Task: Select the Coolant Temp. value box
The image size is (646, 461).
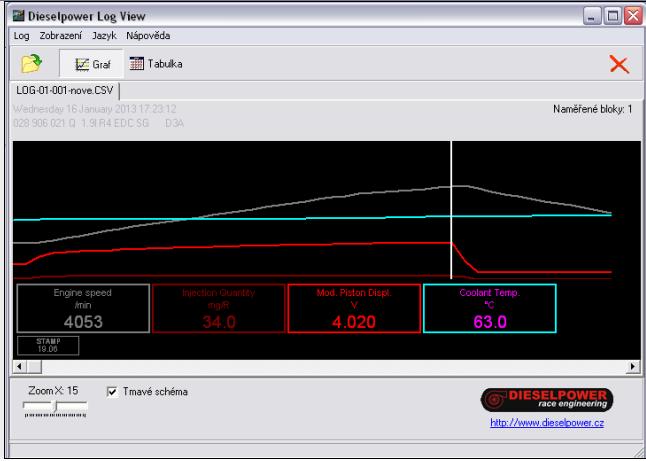Action: click(x=489, y=308)
